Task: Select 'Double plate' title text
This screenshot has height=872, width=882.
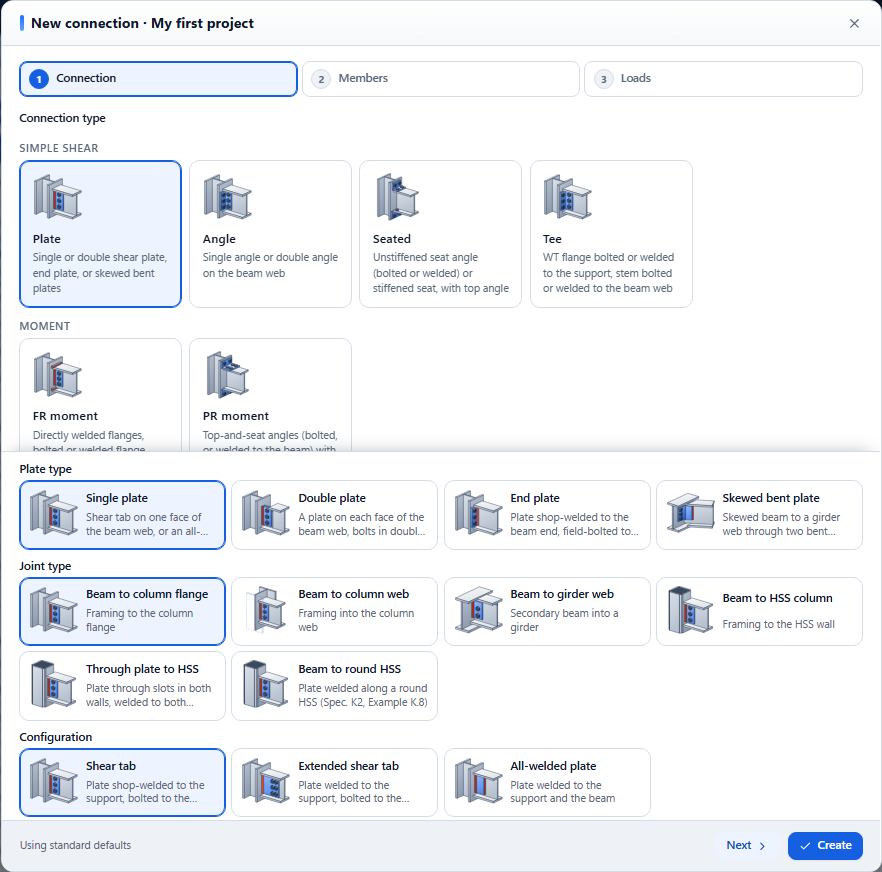Action: [x=332, y=498]
